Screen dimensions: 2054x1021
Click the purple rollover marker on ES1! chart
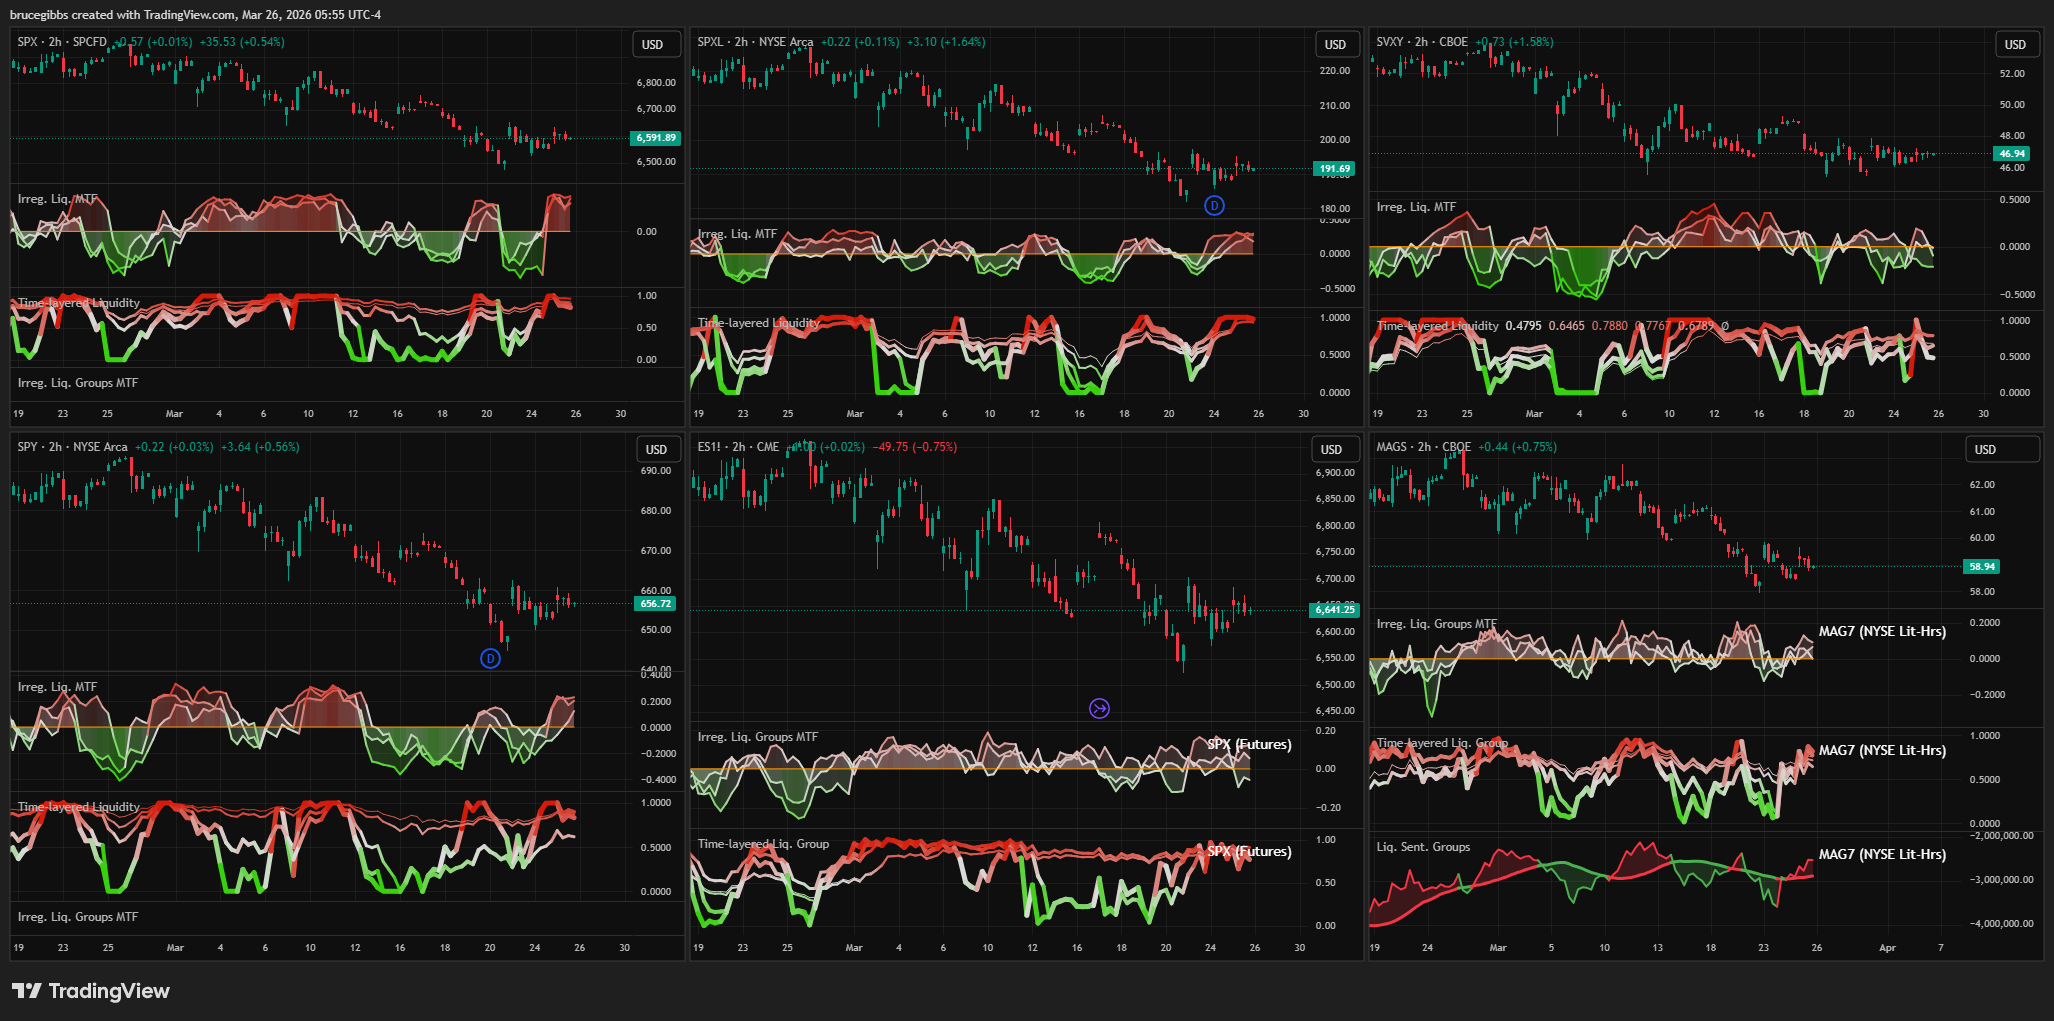(1099, 709)
